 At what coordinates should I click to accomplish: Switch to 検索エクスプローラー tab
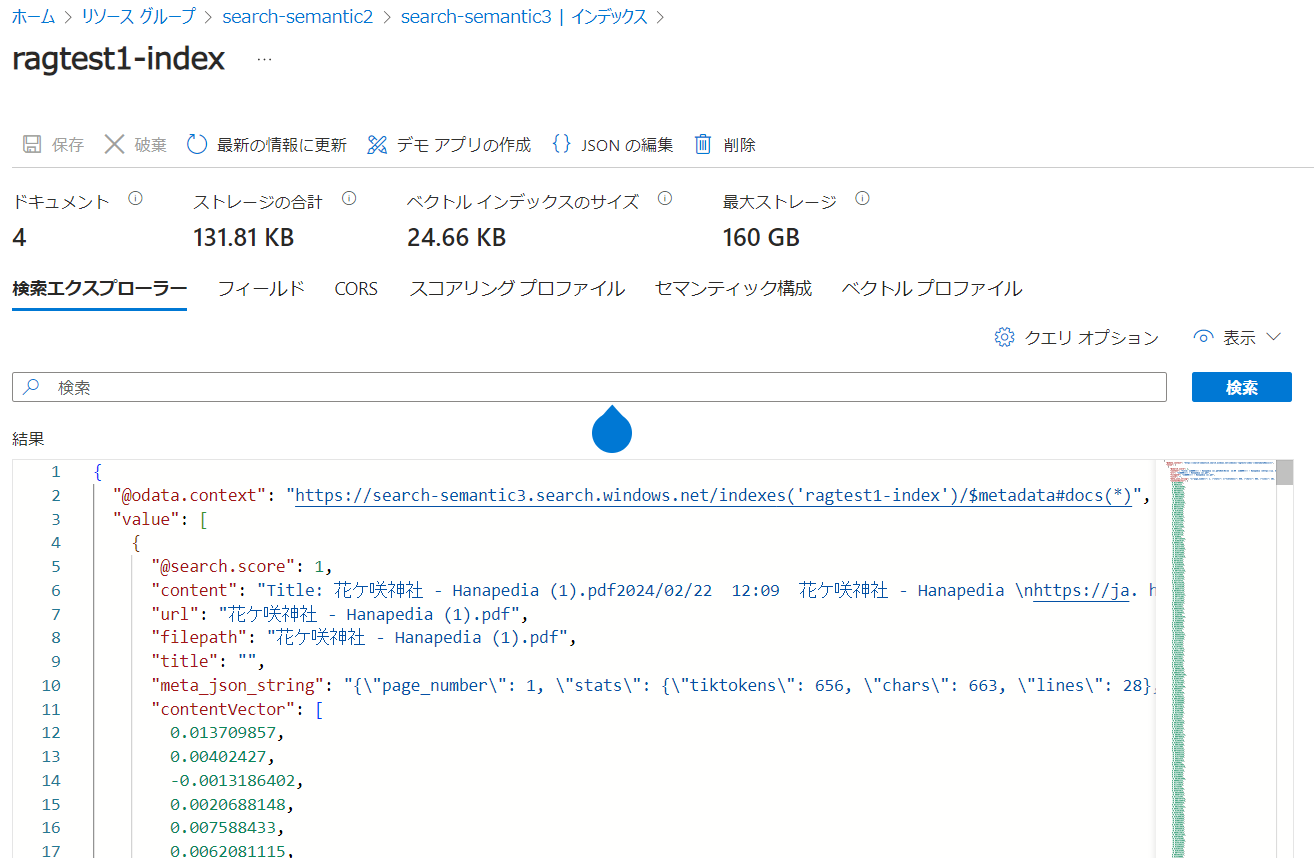100,289
